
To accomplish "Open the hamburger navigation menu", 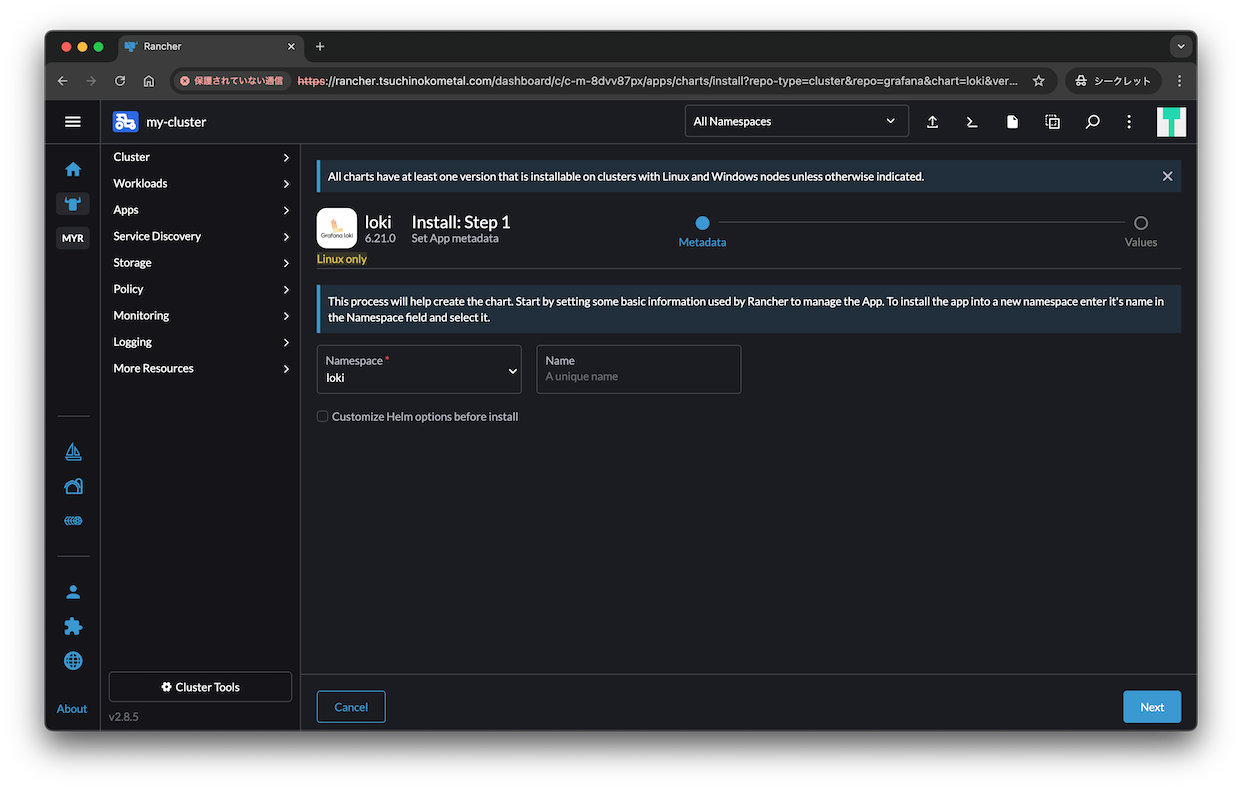I will (x=72, y=121).
